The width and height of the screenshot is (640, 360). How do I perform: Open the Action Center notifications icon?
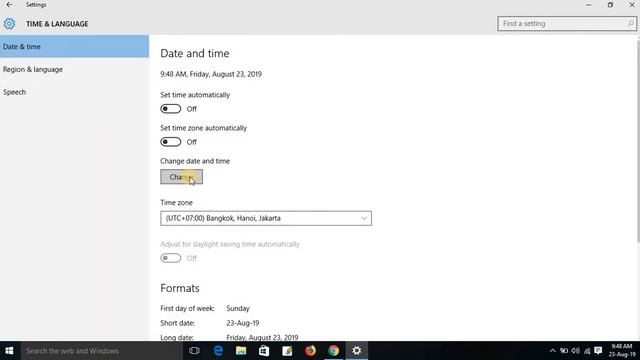(x=598, y=351)
